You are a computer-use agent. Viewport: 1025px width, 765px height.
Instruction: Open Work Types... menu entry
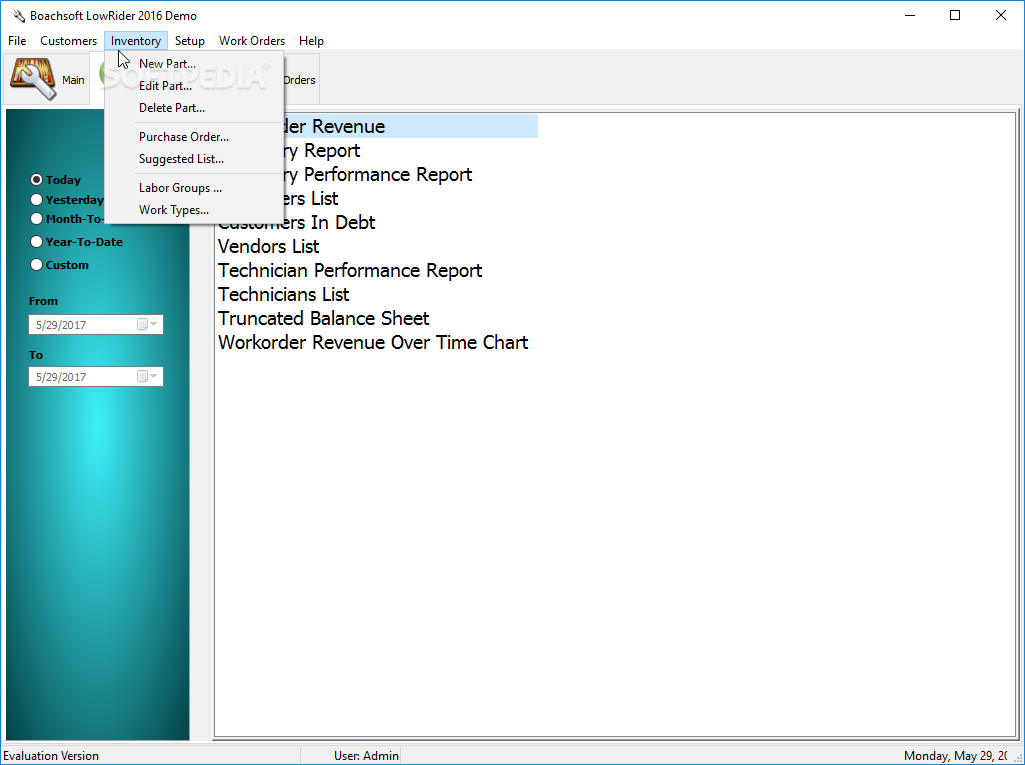(194, 210)
